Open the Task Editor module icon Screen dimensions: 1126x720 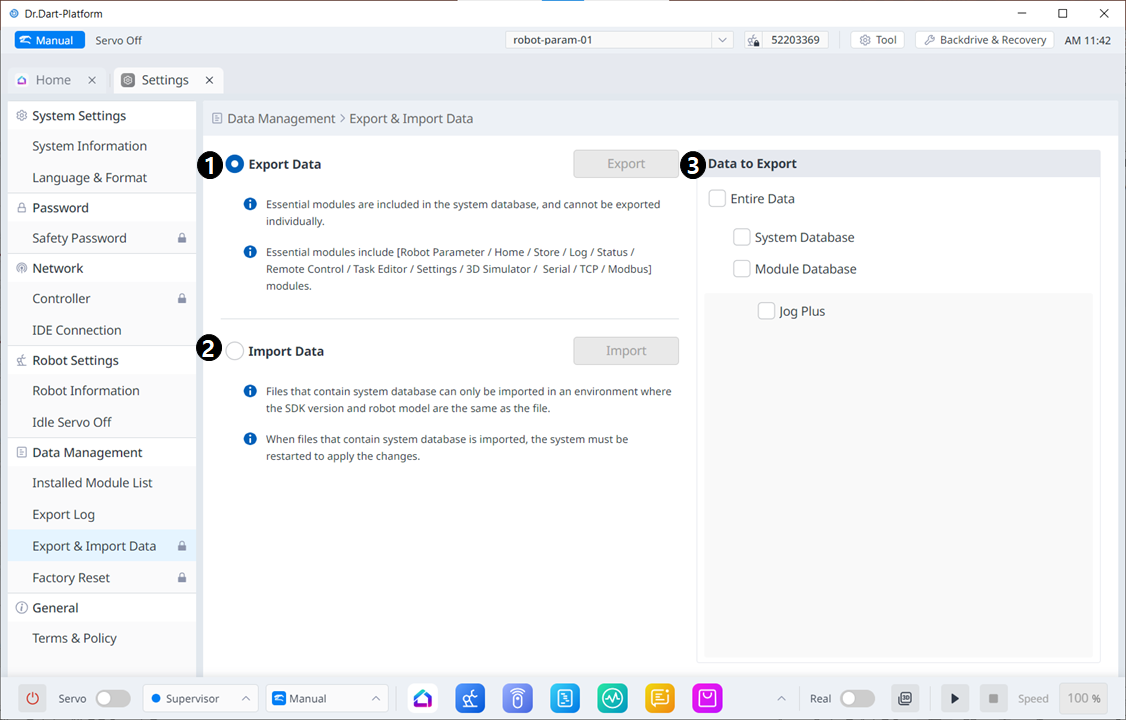click(x=565, y=698)
